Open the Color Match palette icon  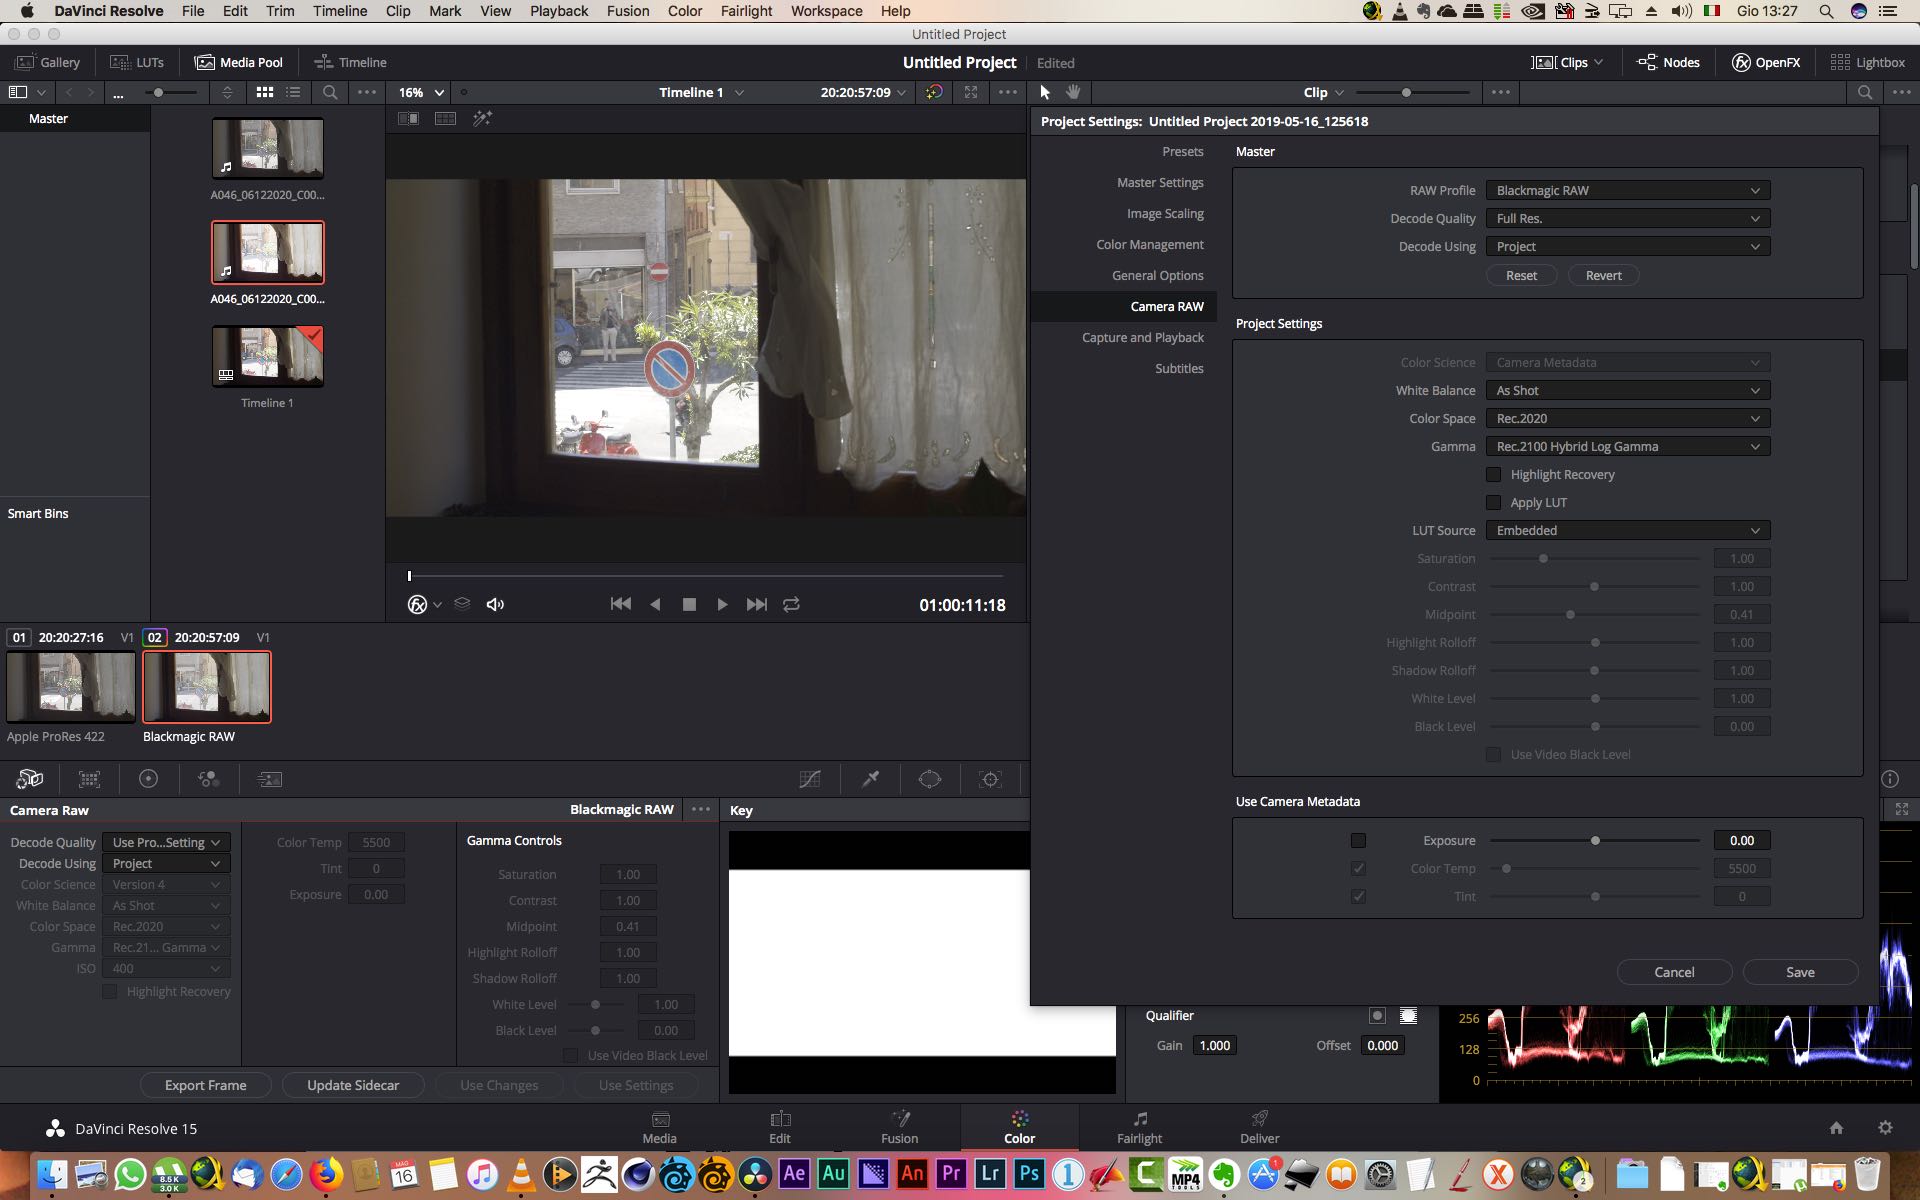point(89,779)
